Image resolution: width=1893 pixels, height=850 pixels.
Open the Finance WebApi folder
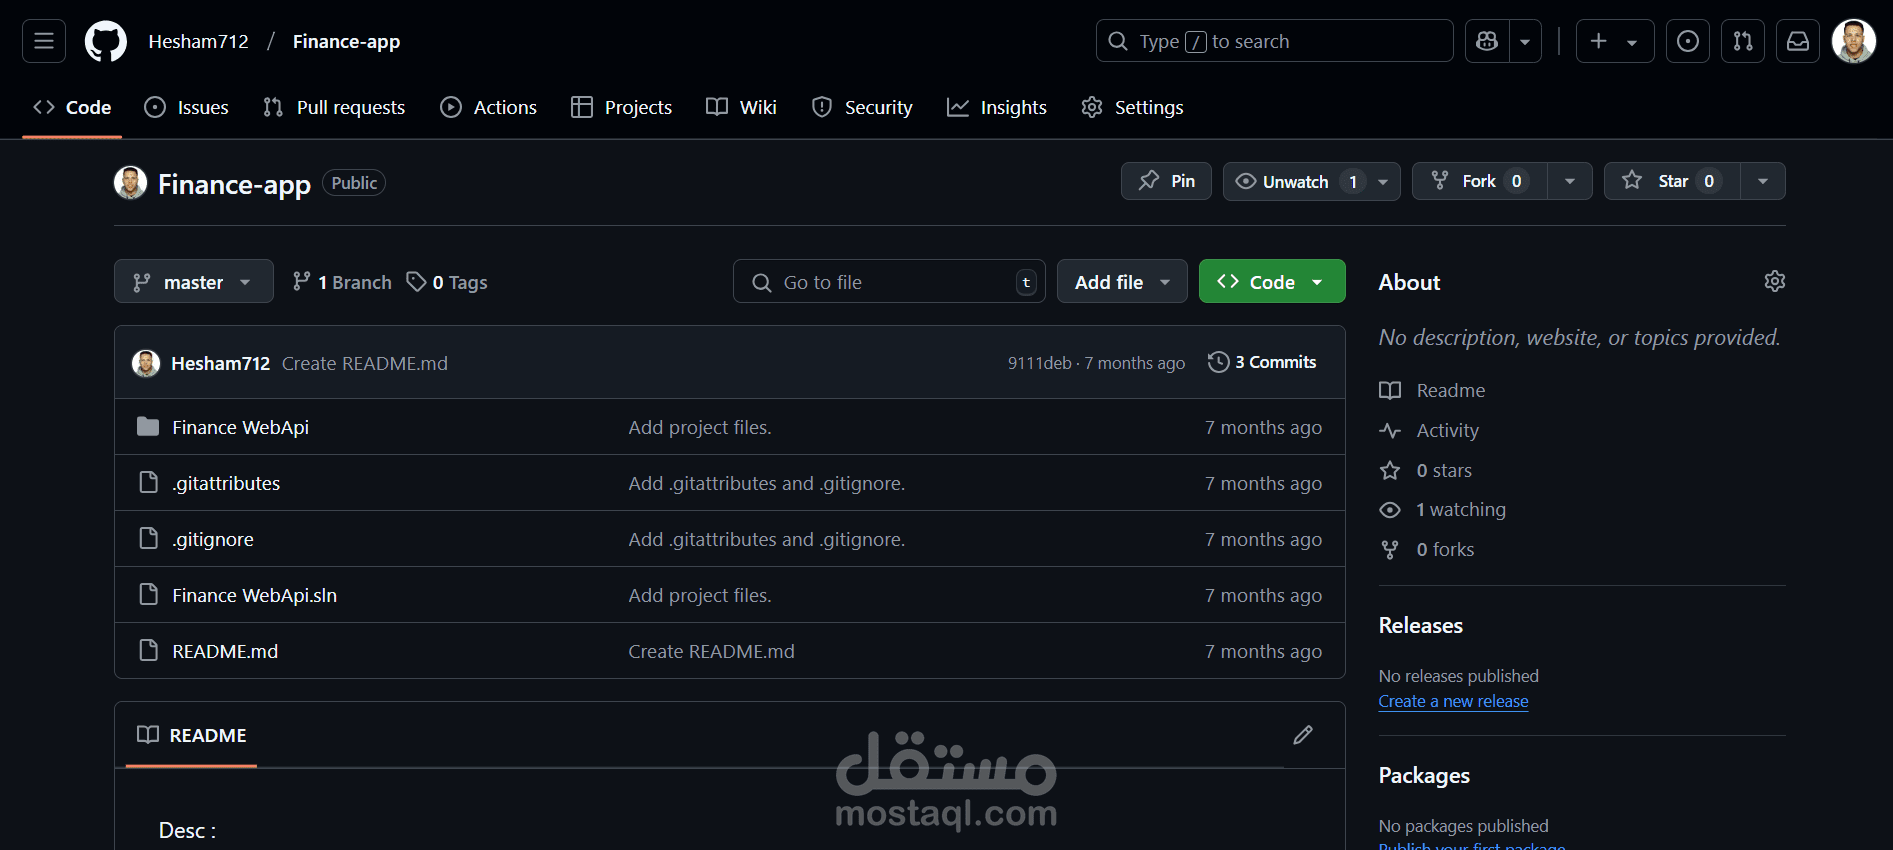coord(241,427)
